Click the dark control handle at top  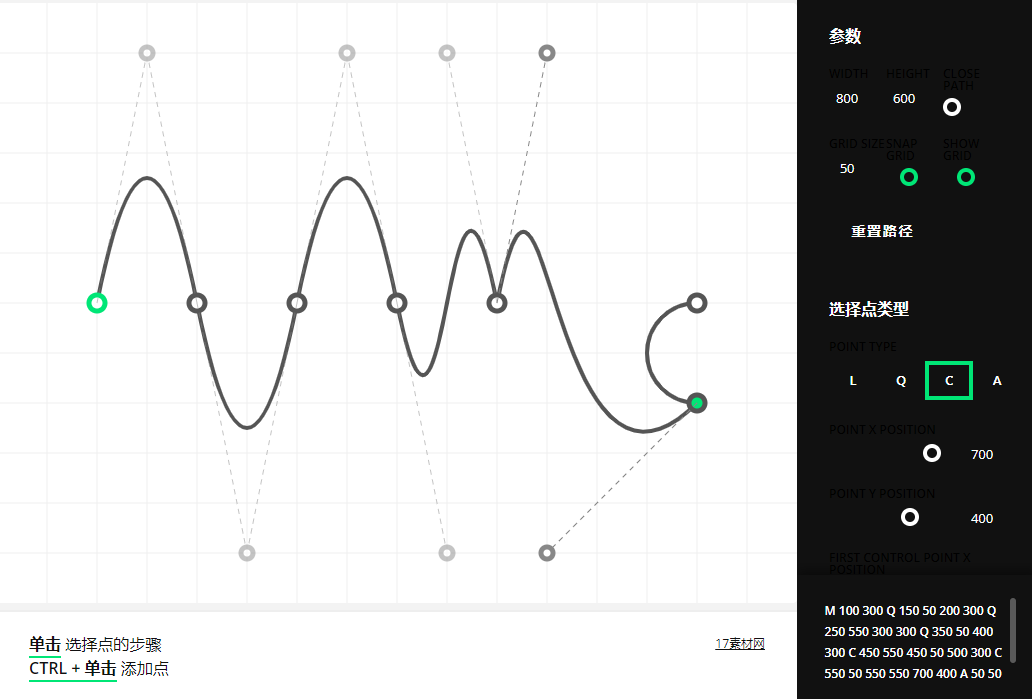(547, 53)
